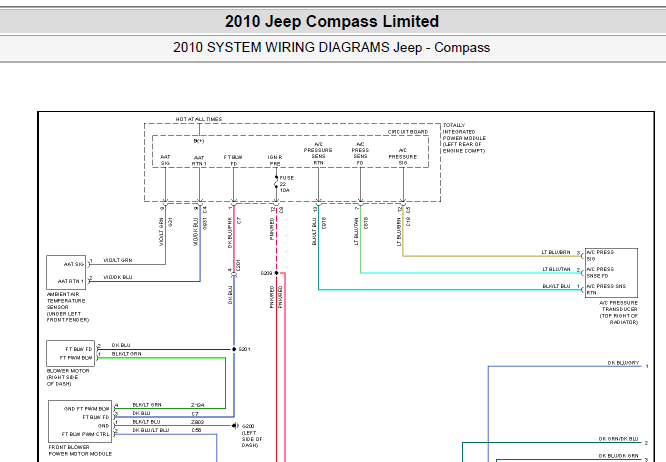The height and width of the screenshot is (462, 666).
Task: Click 'A/C PRESS SIG' in transducer box
Action: click(x=600, y=255)
